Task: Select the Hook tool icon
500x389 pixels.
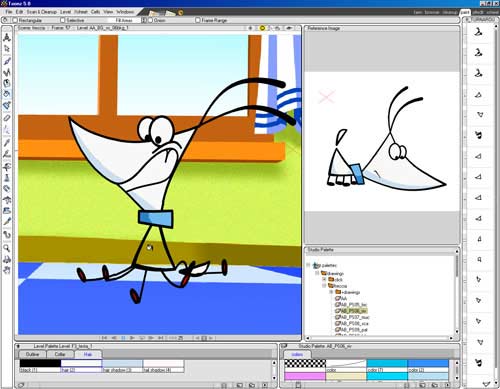Action: coord(7,235)
